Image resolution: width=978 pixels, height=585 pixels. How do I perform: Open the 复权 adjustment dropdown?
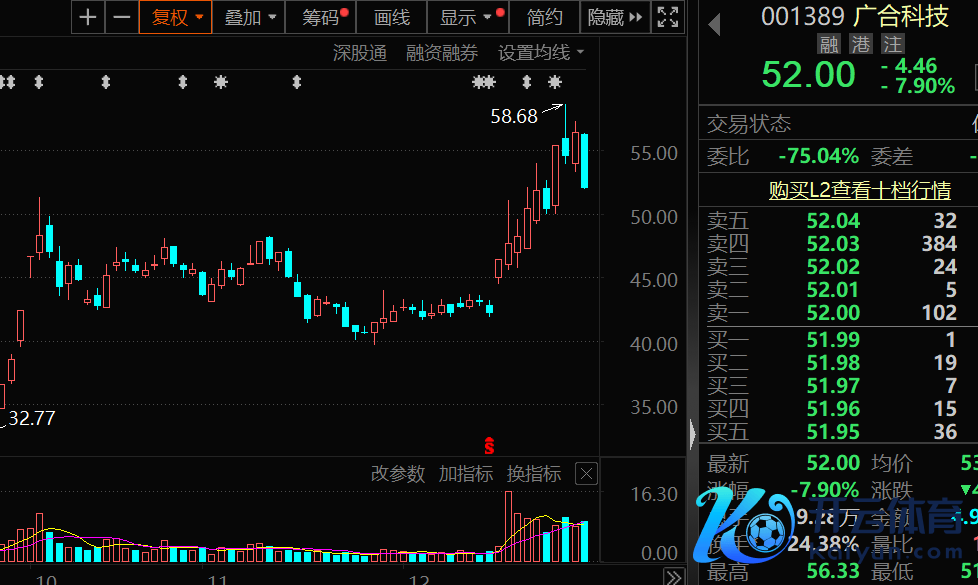point(176,17)
